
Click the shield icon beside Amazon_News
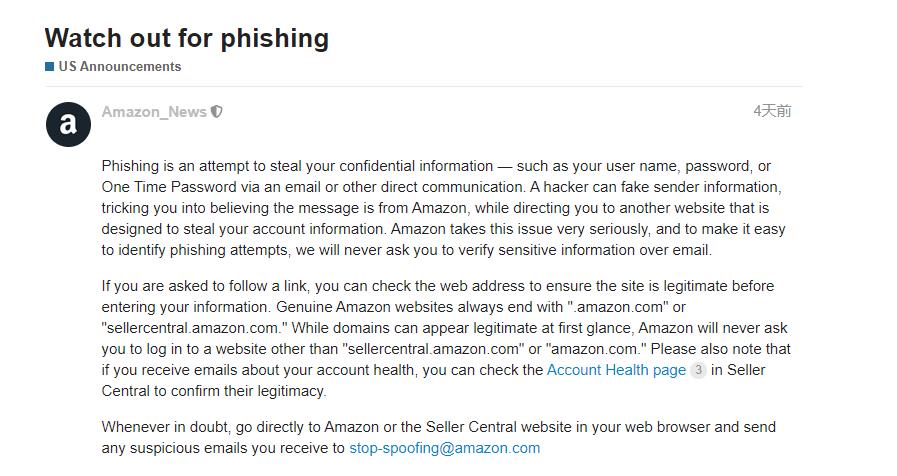pyautogui.click(x=217, y=112)
